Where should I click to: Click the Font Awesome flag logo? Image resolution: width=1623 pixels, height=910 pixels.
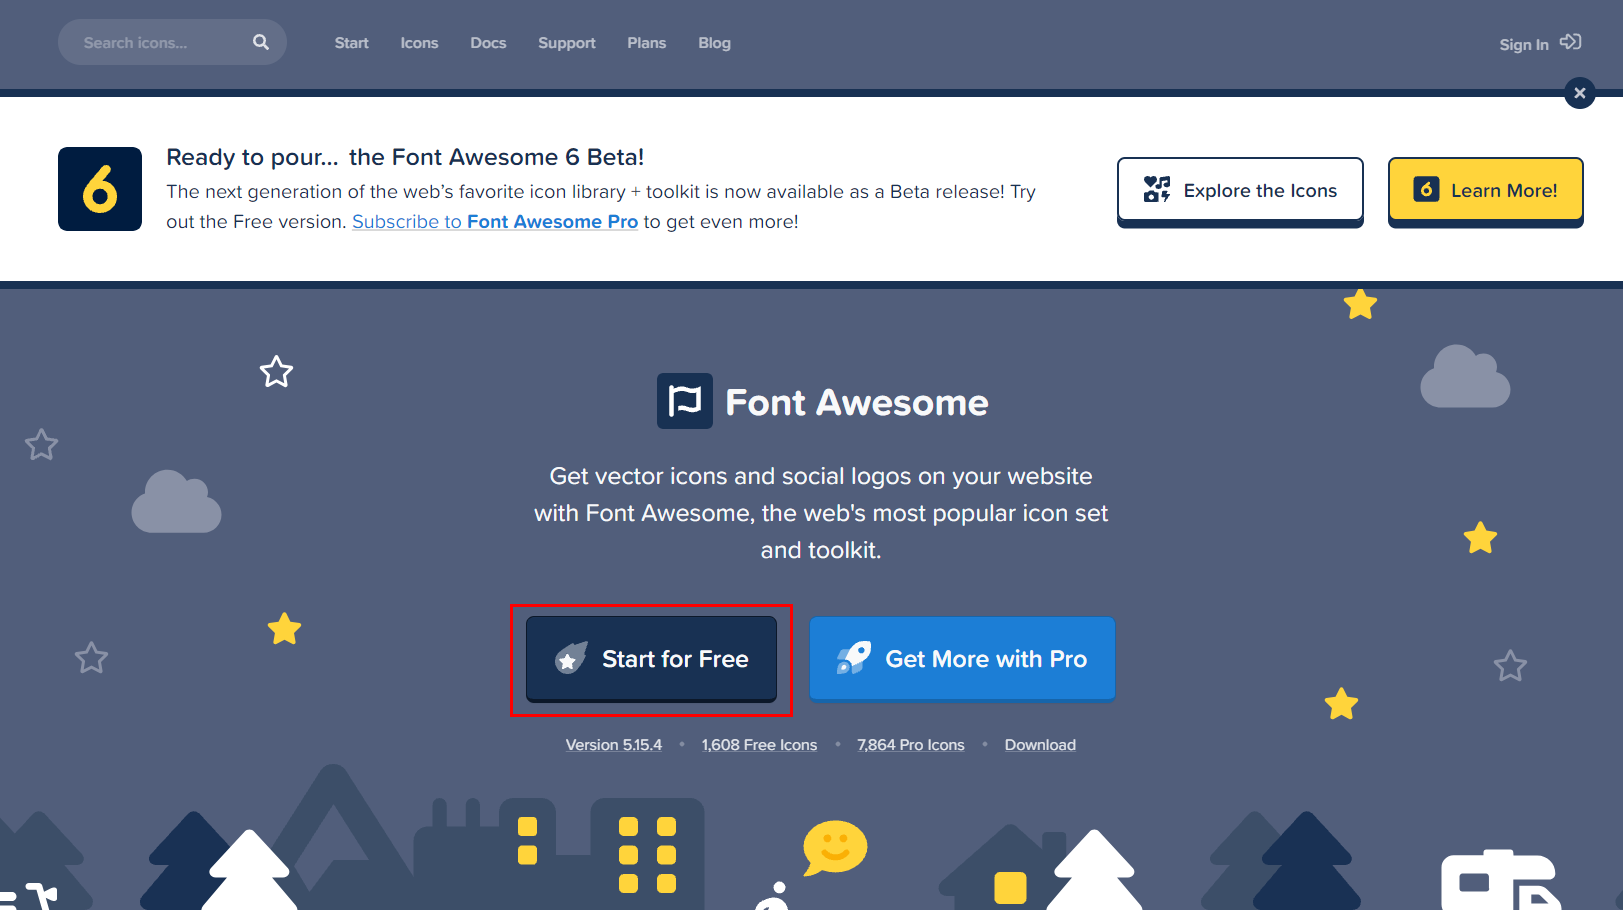[684, 400]
